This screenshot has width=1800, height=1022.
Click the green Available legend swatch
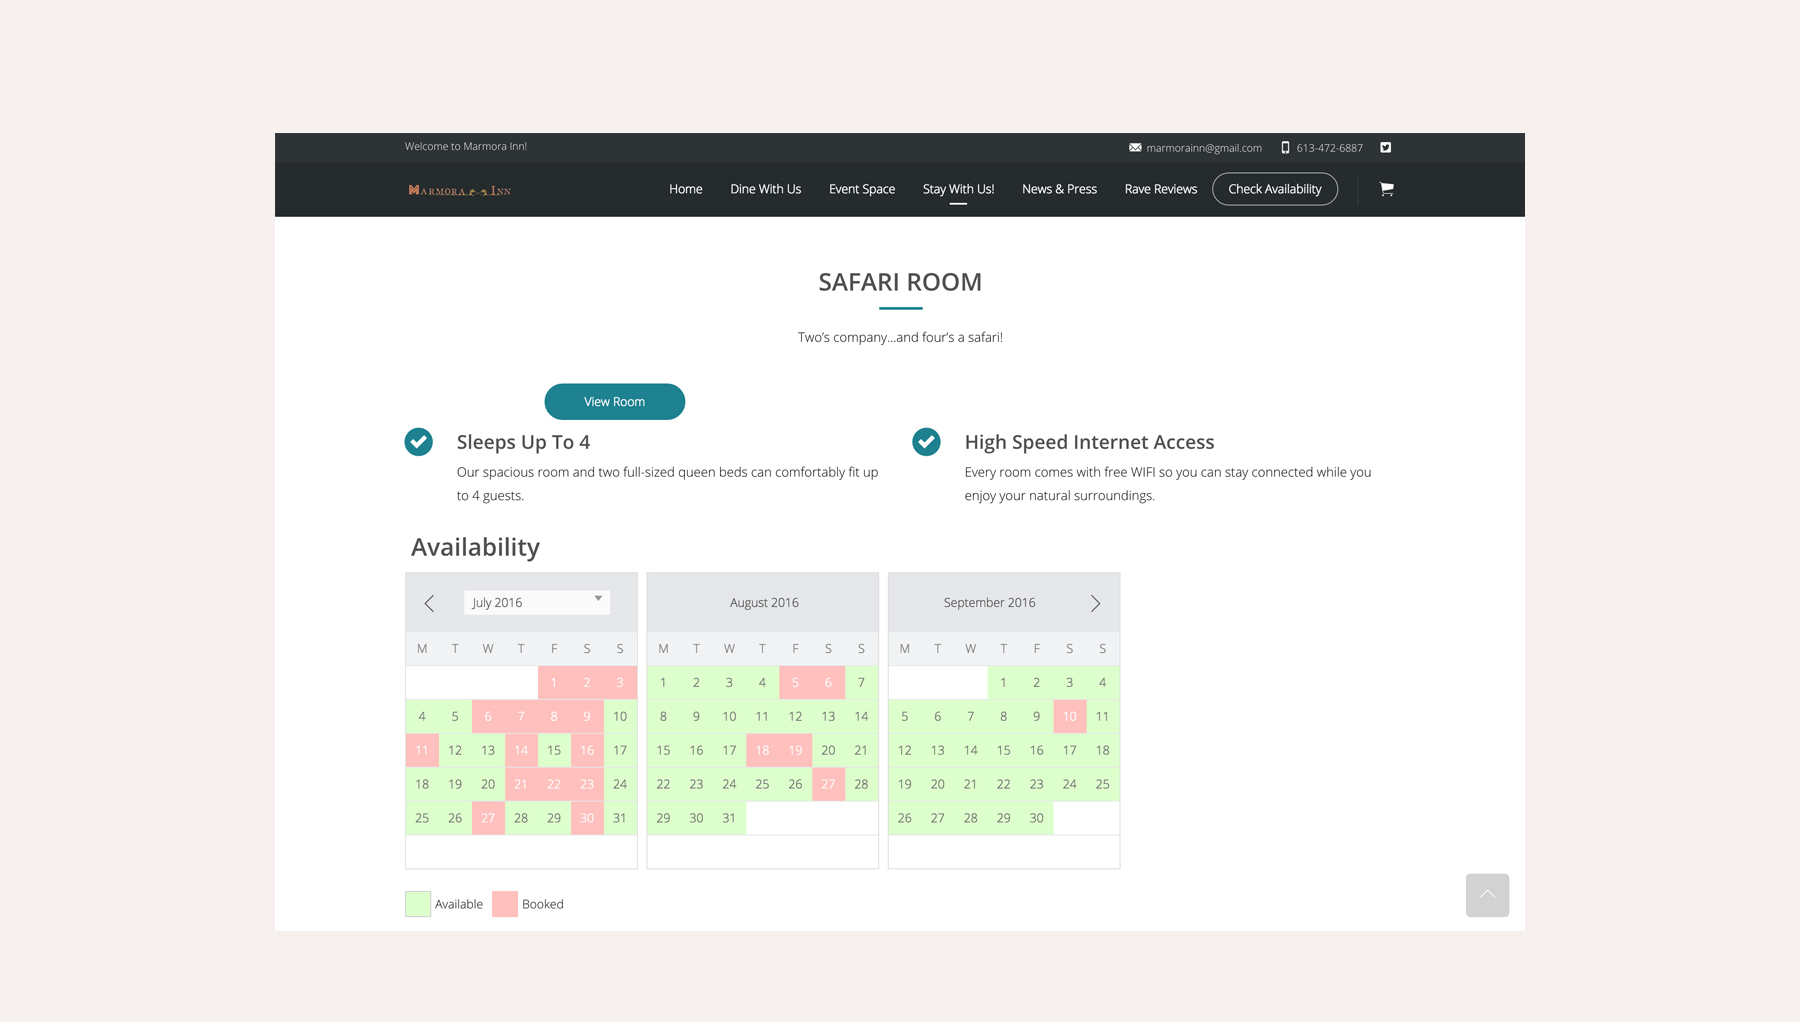point(418,904)
